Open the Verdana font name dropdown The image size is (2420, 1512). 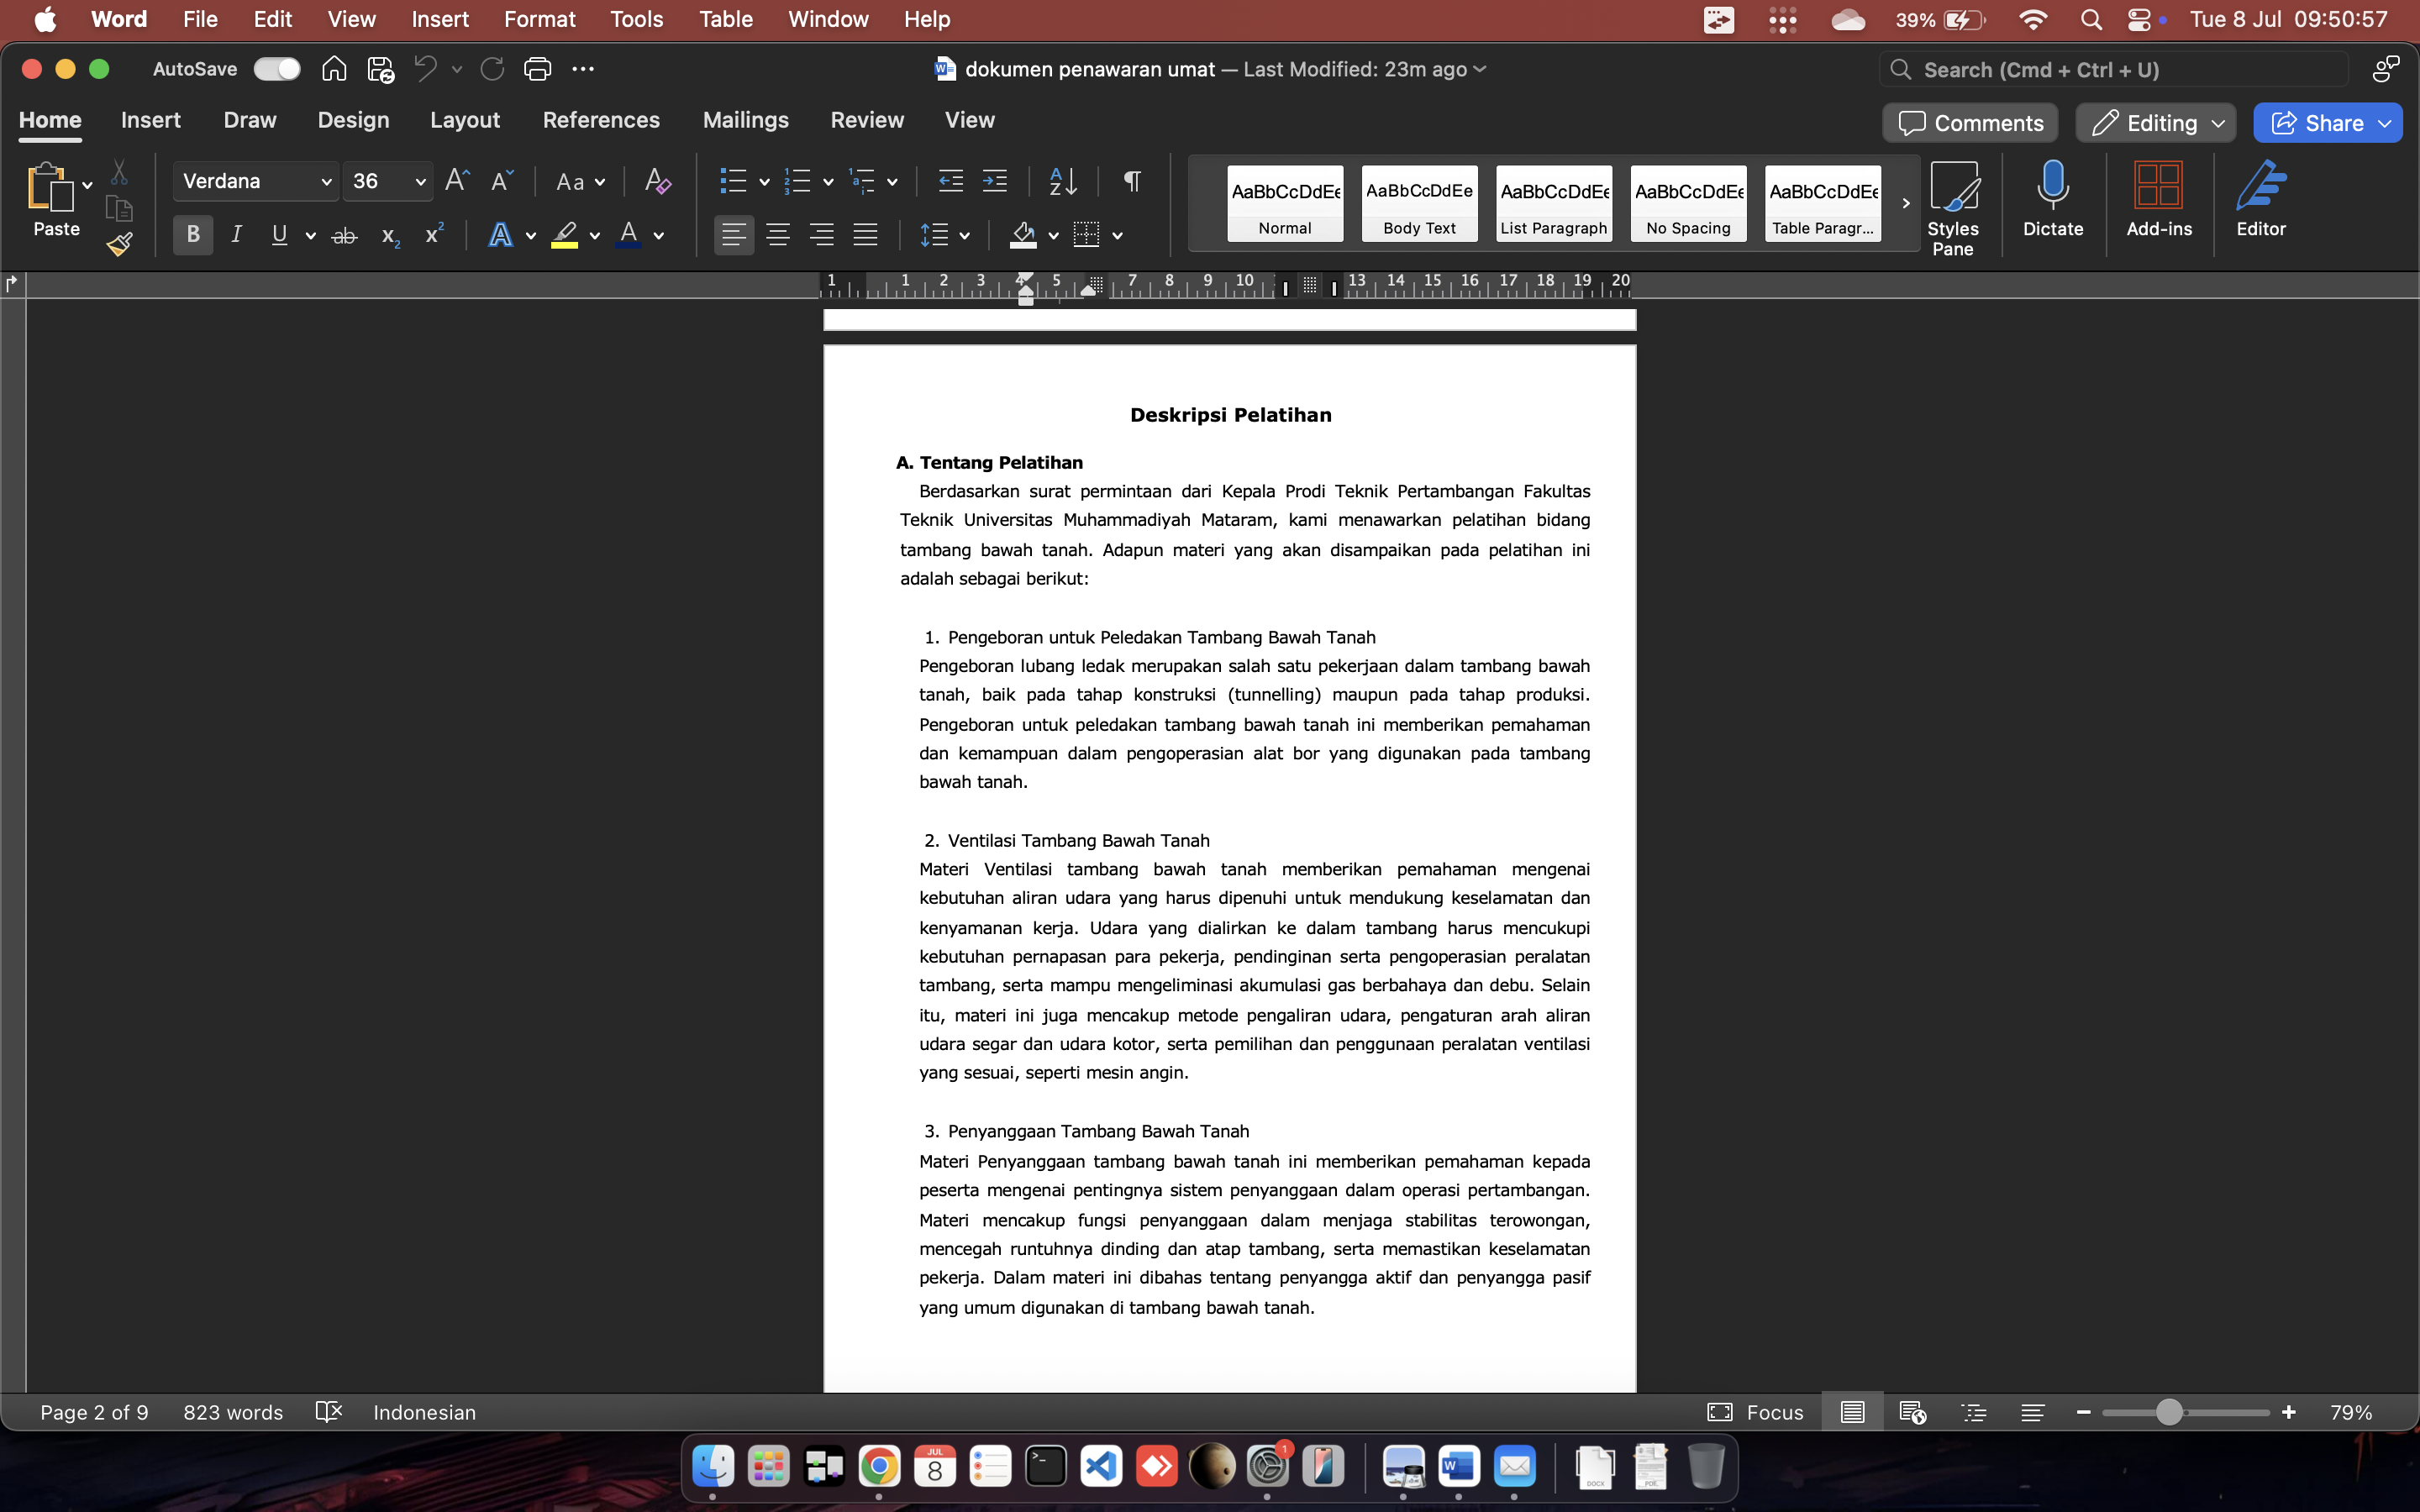325,182
